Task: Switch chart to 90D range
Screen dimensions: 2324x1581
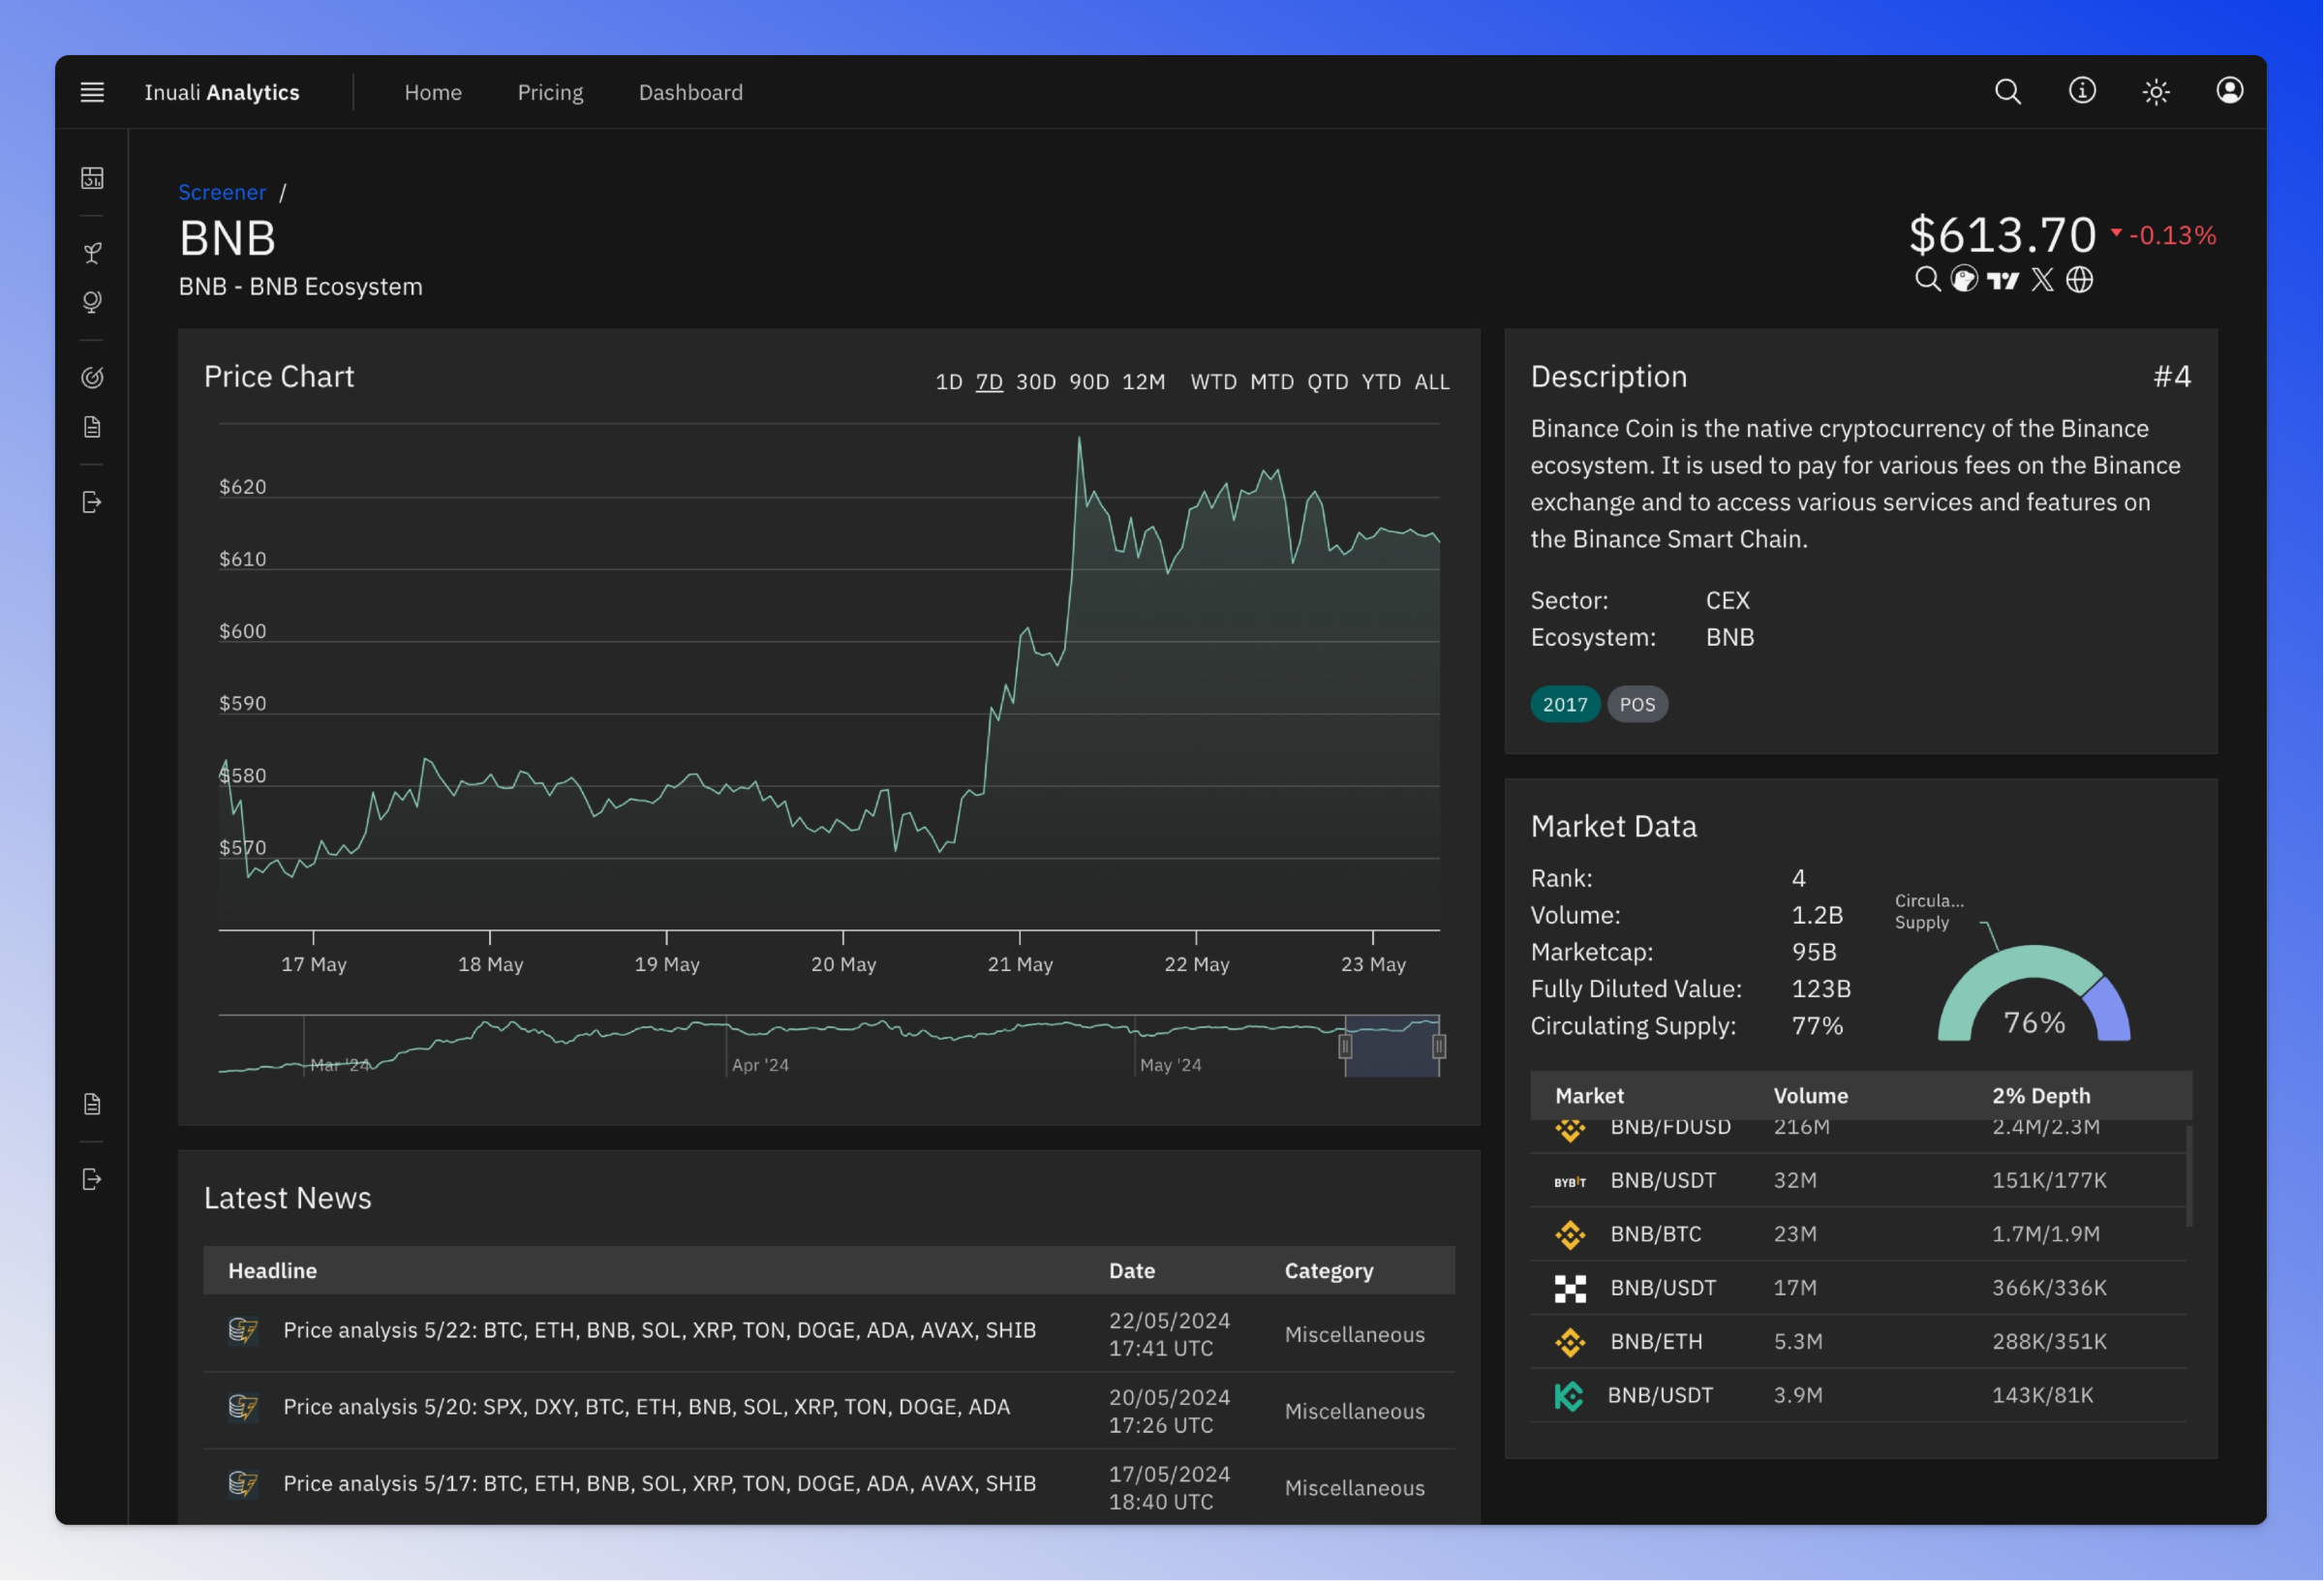Action: 1089,382
